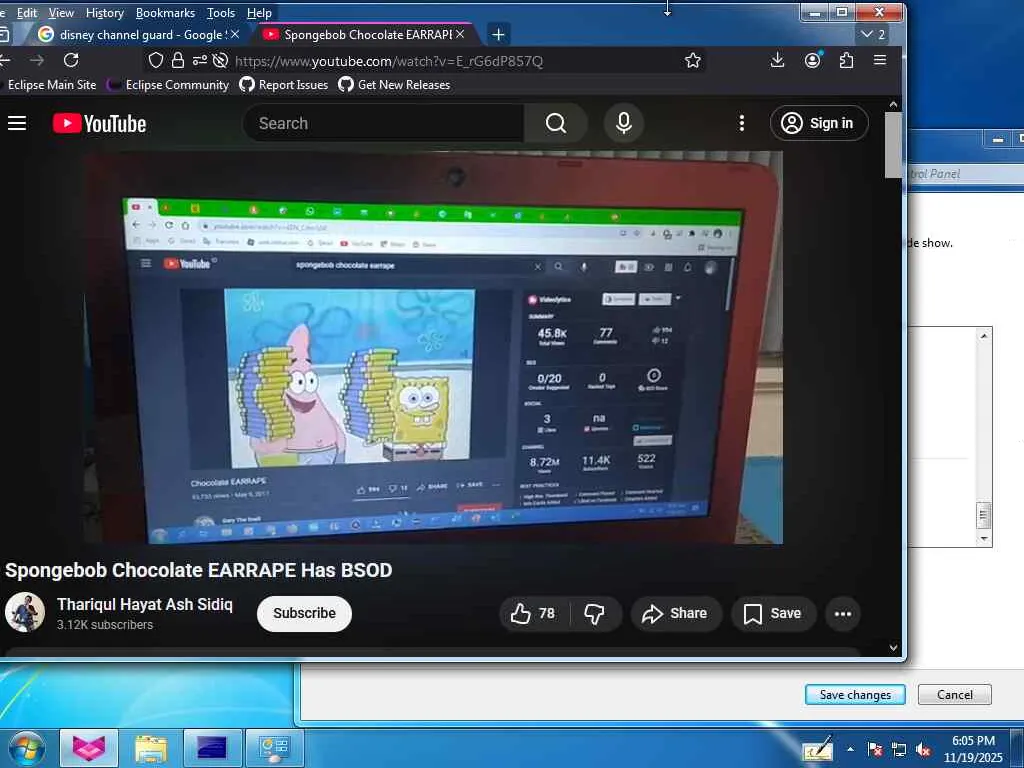Open the Windows Start orb

(x=27, y=748)
